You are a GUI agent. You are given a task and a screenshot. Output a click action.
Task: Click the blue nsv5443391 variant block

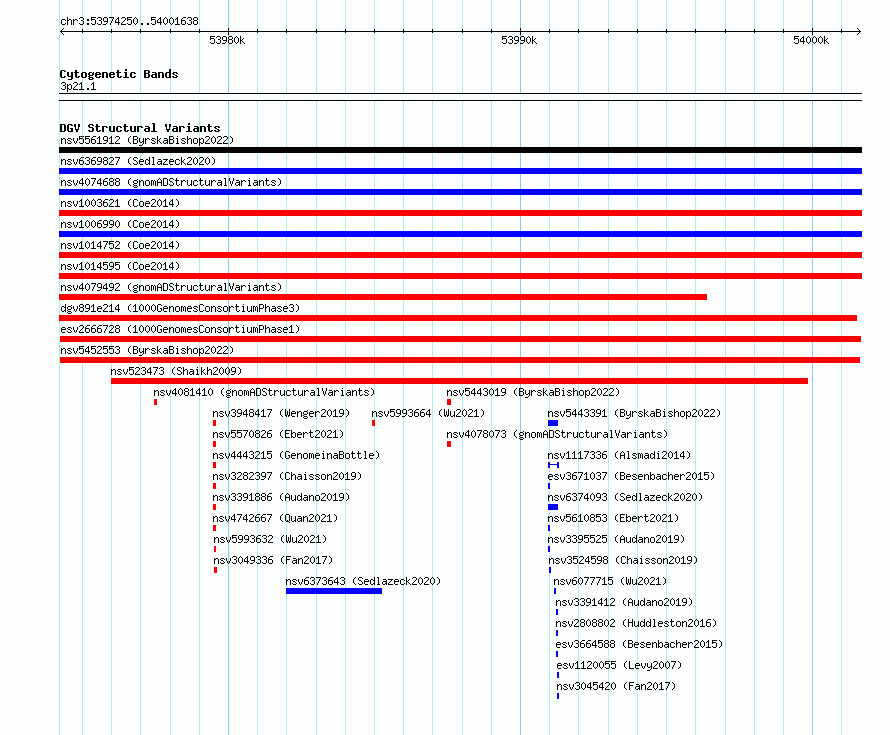pyautogui.click(x=553, y=423)
